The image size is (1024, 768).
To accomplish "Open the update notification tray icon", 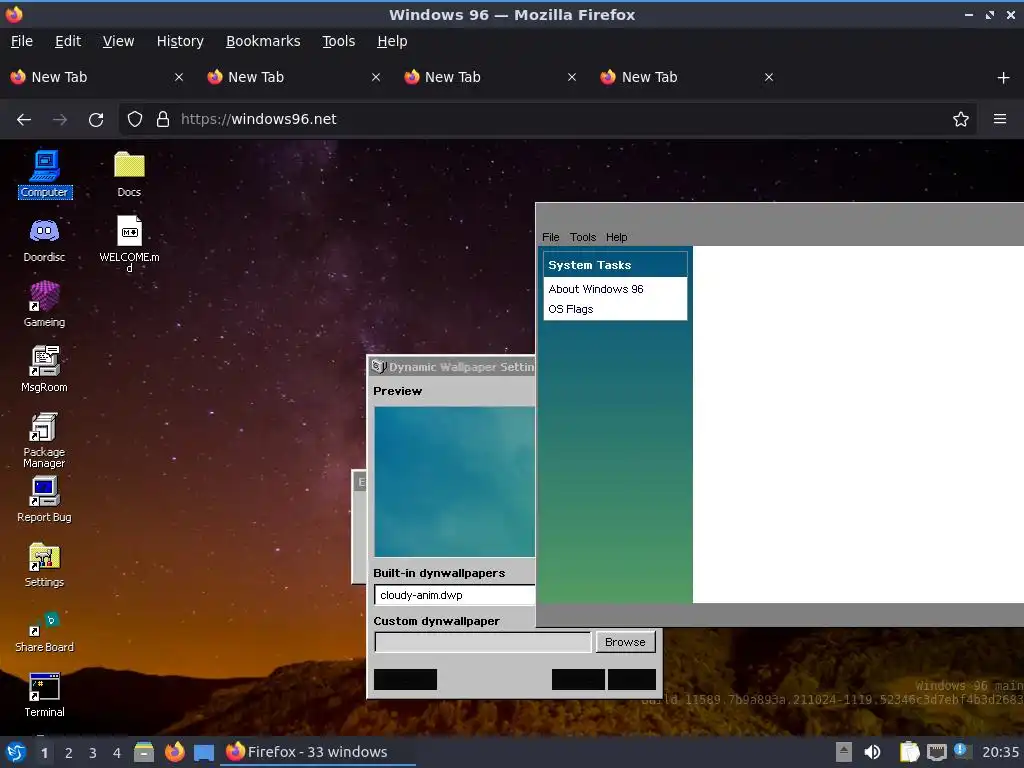I will 962,751.
